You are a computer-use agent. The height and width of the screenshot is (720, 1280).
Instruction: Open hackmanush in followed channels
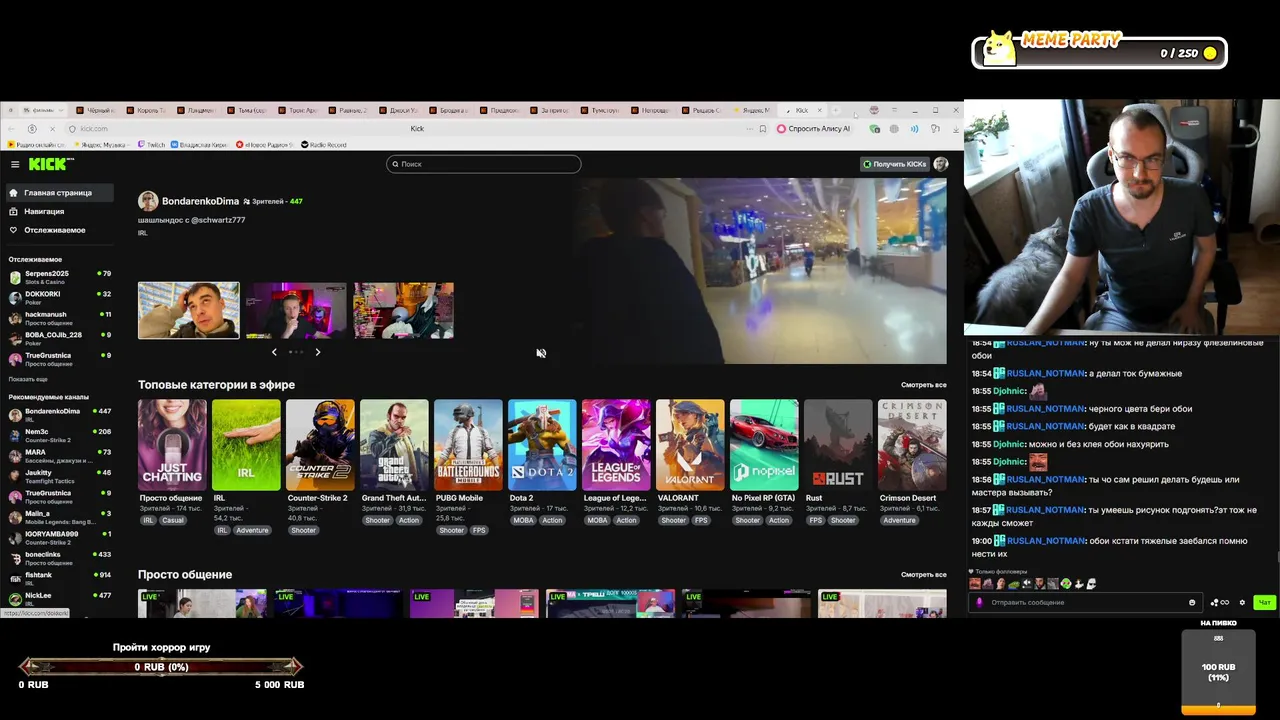click(x=58, y=317)
